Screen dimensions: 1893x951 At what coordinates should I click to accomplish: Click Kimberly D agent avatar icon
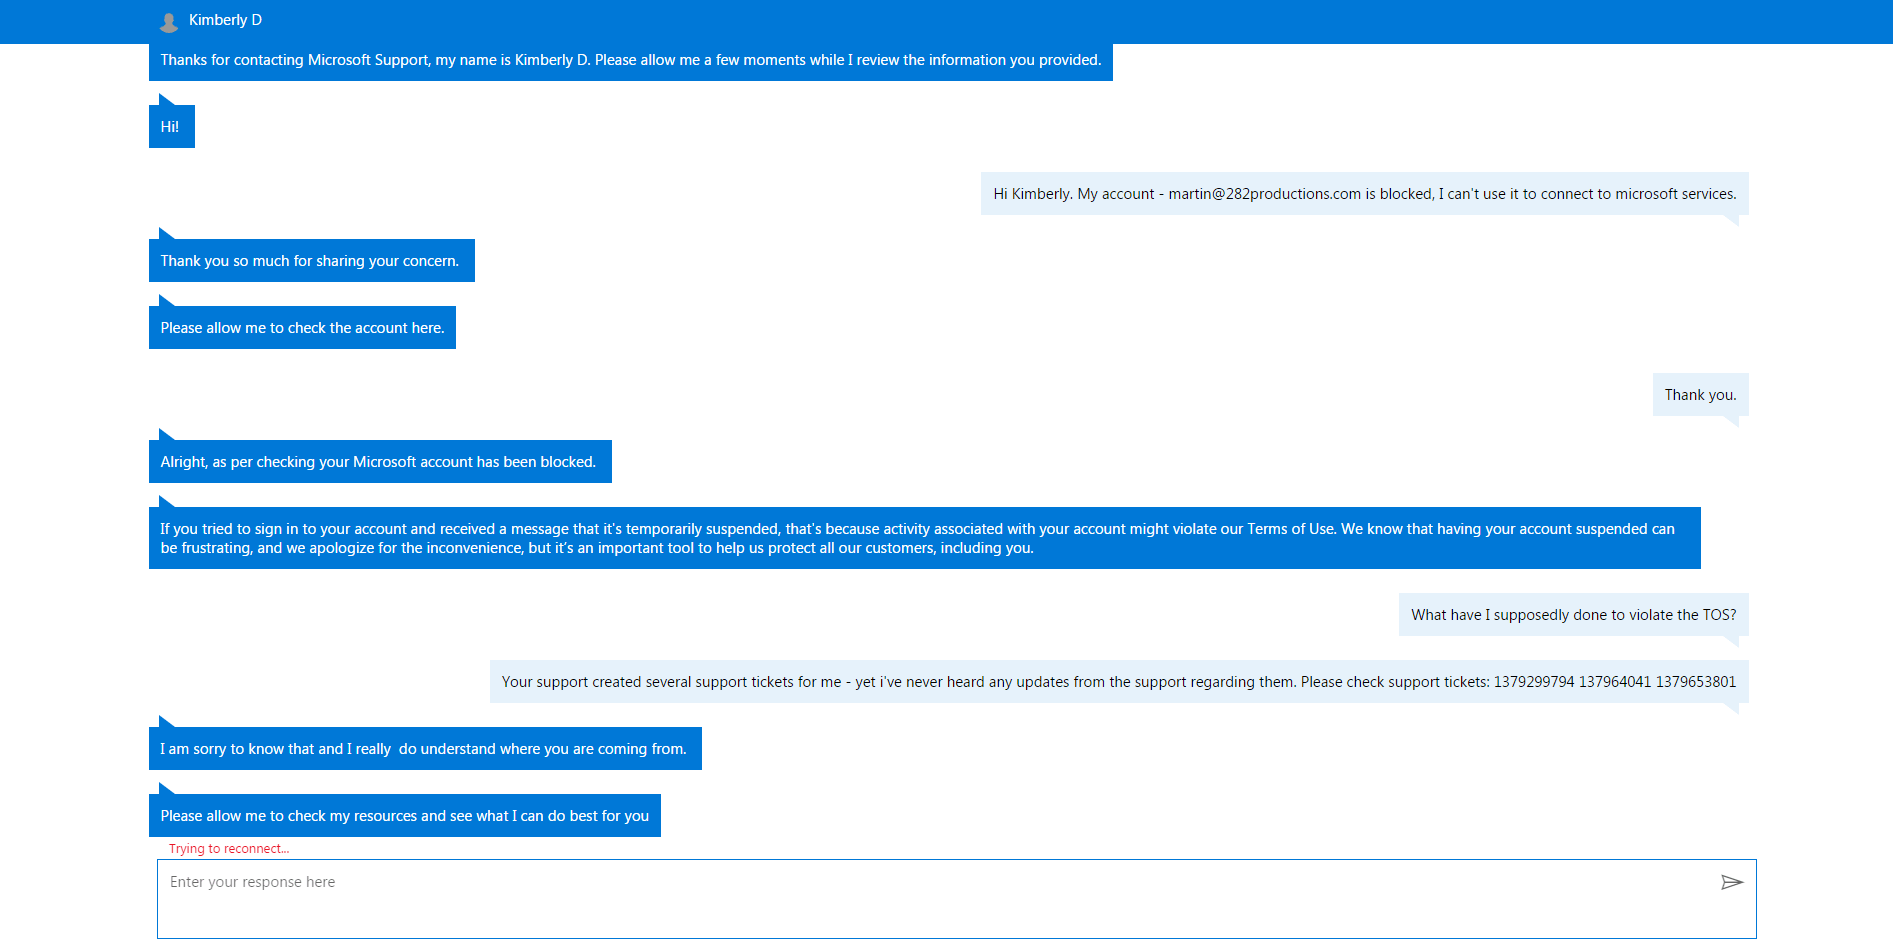169,21
